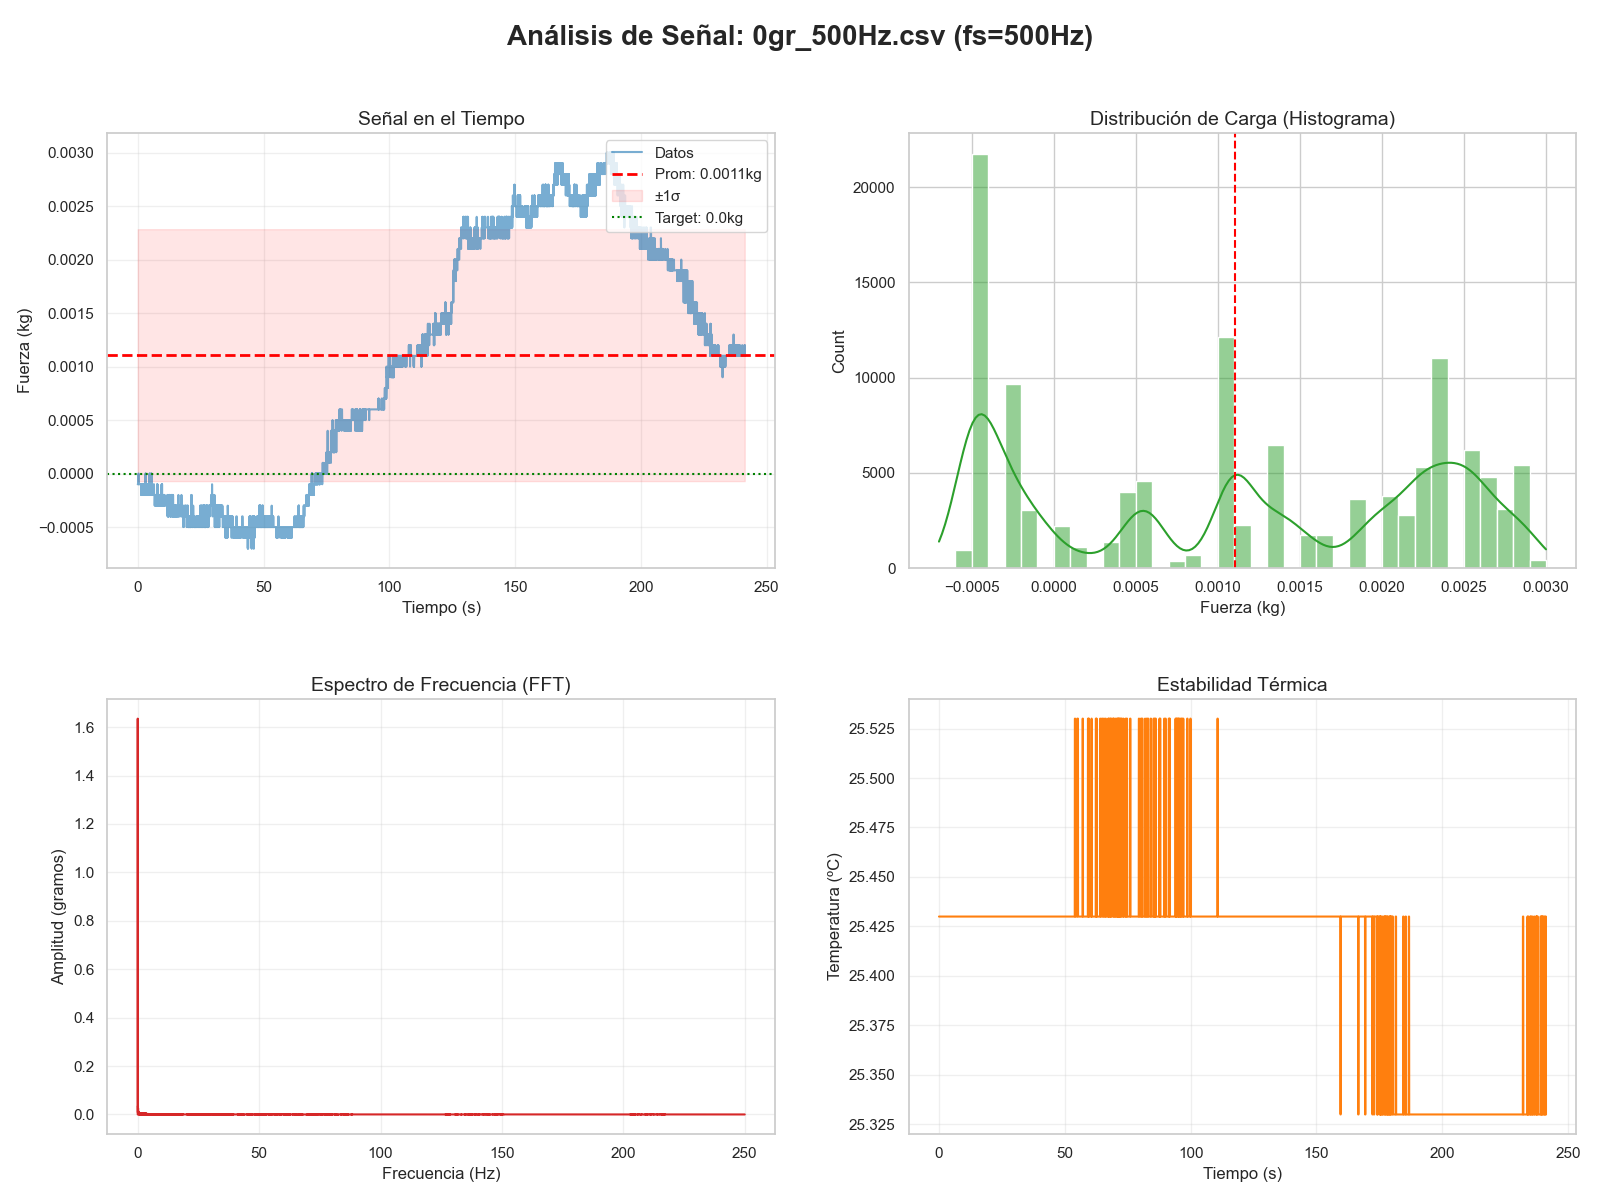Click the '0.0030' tick on the signal plot y-axis
Screen dimensions: 1600x1200
(x=70, y=153)
